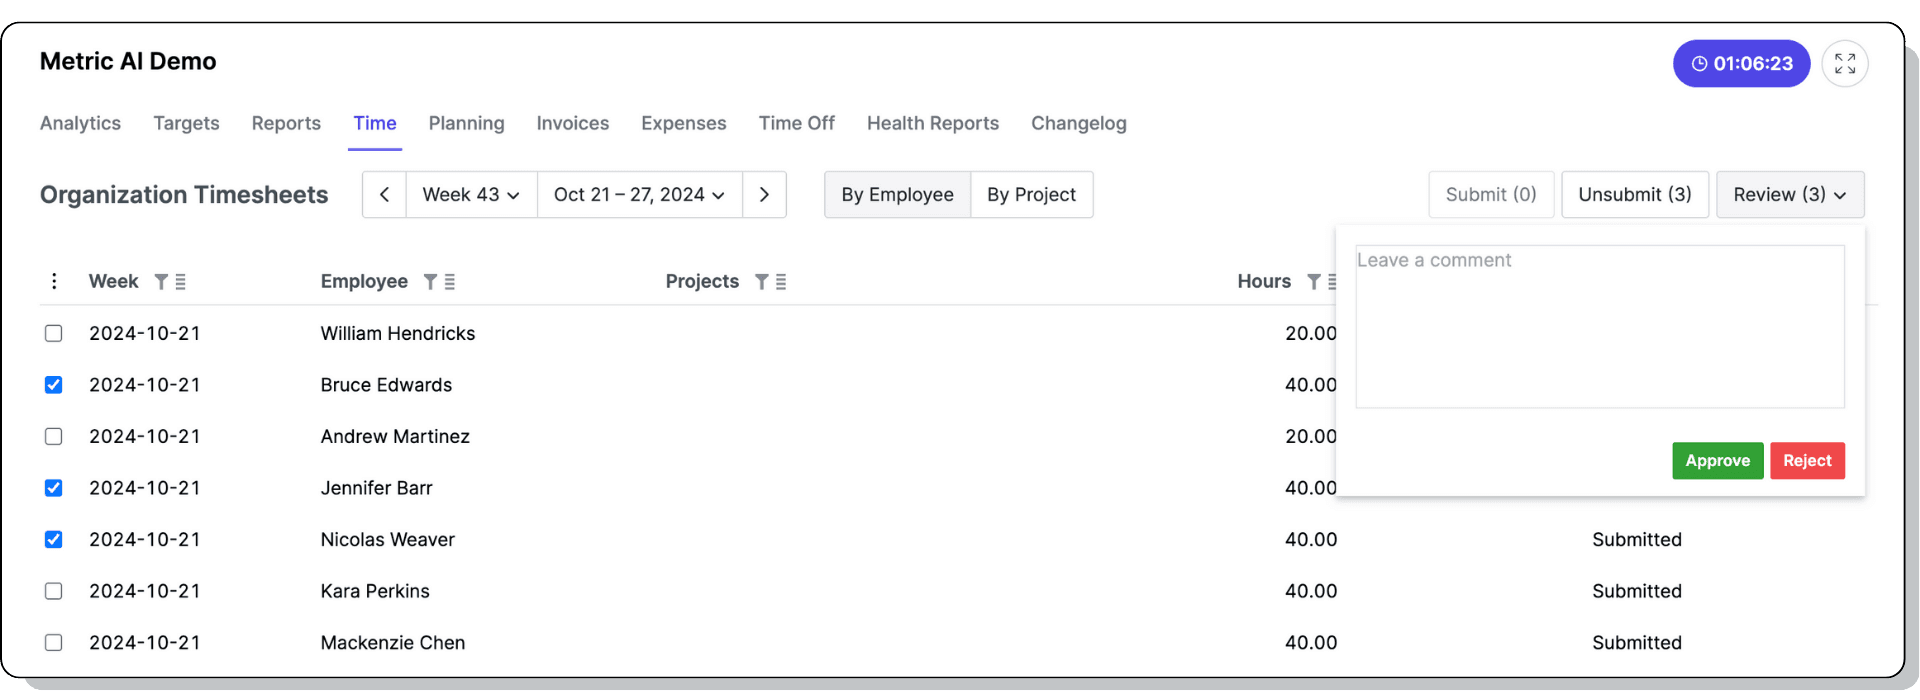The image size is (1920, 700).
Task: Select the Time tab
Action: pos(375,123)
